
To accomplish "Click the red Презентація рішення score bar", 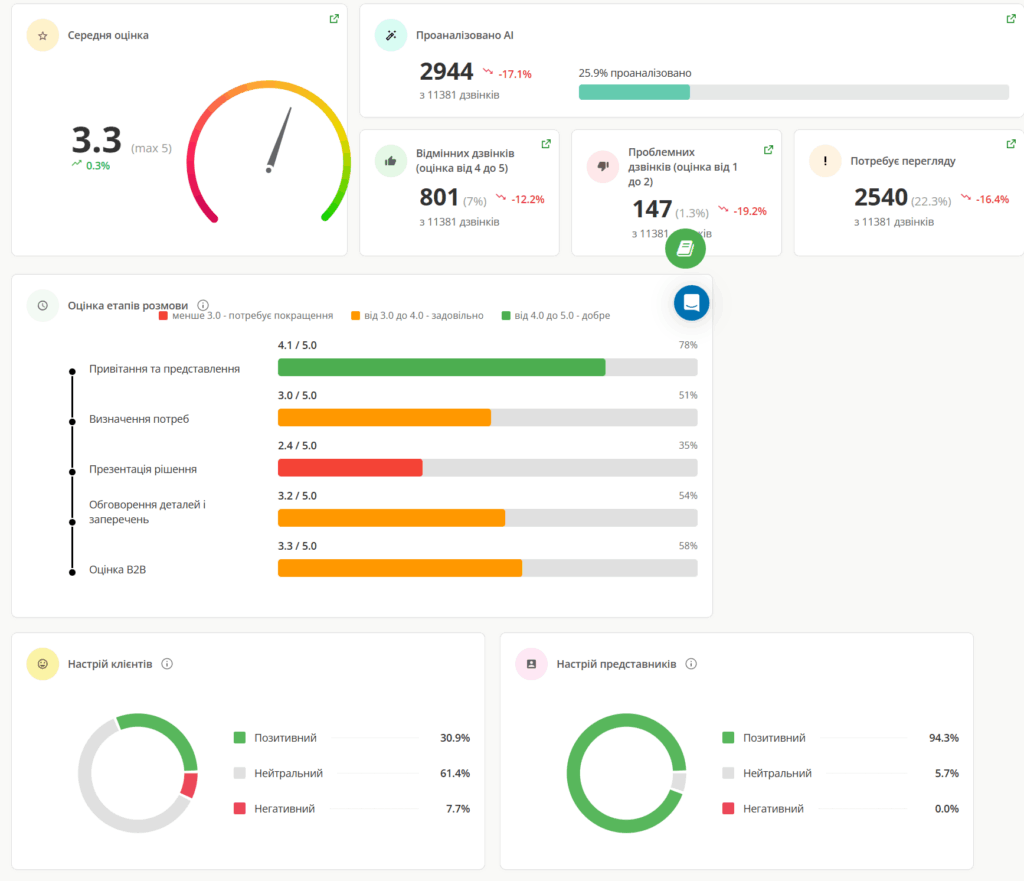I will [350, 468].
